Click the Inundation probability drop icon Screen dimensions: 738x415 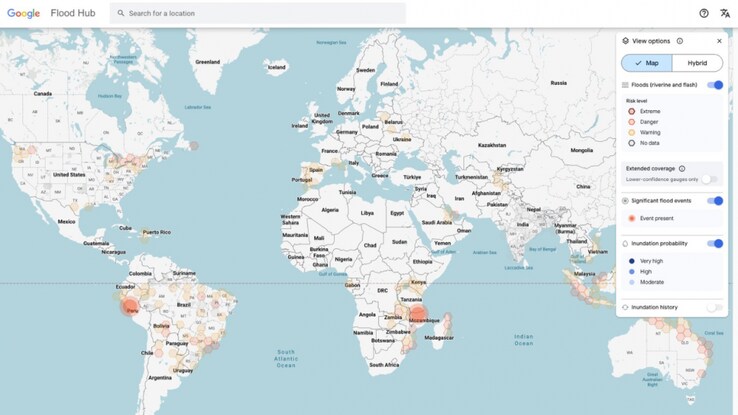click(x=626, y=243)
